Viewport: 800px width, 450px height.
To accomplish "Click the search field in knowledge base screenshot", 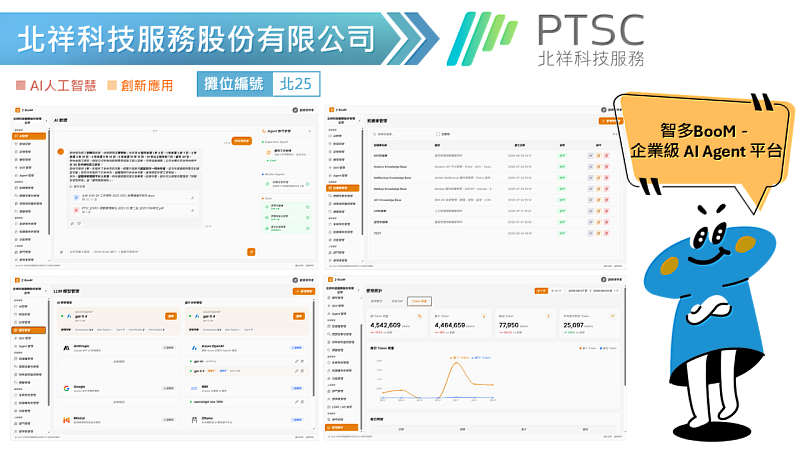I will pyautogui.click(x=402, y=134).
